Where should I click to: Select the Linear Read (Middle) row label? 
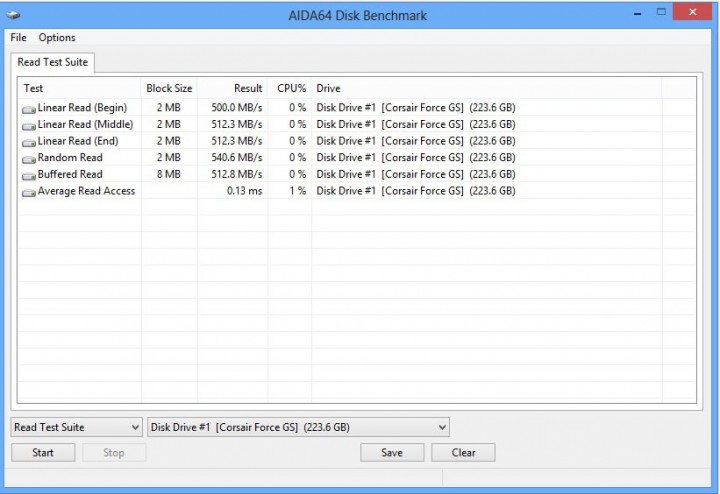coord(85,124)
